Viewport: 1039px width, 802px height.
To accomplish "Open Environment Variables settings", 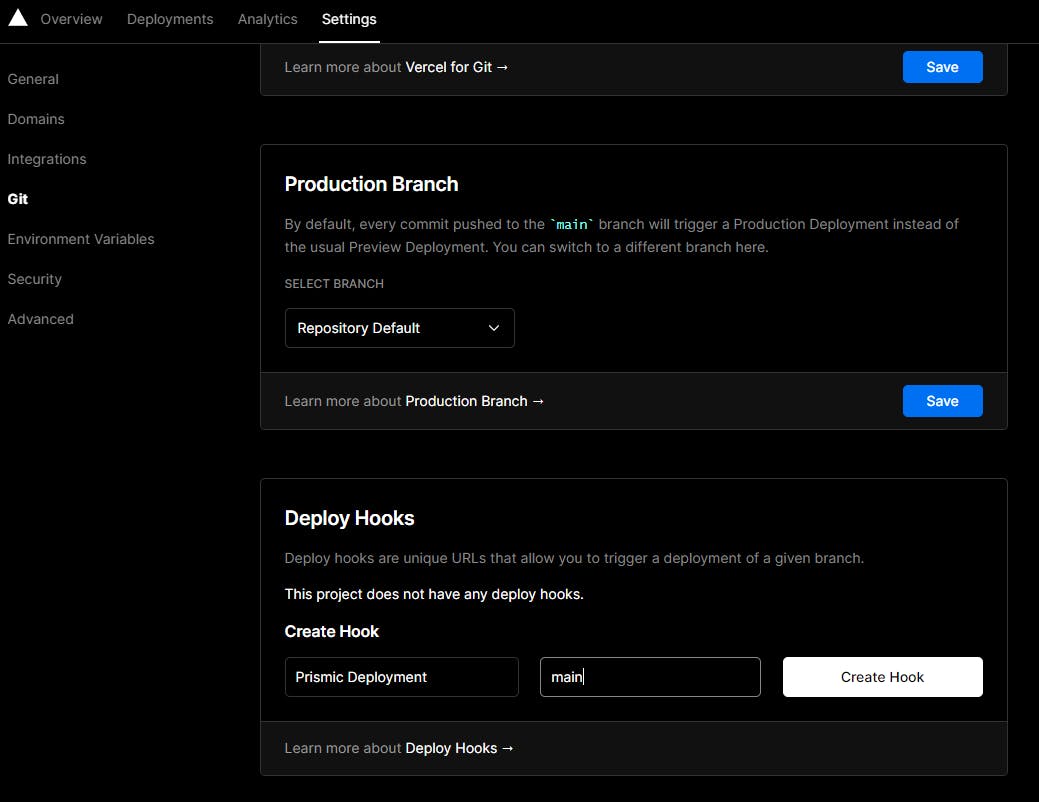I will tap(81, 239).
